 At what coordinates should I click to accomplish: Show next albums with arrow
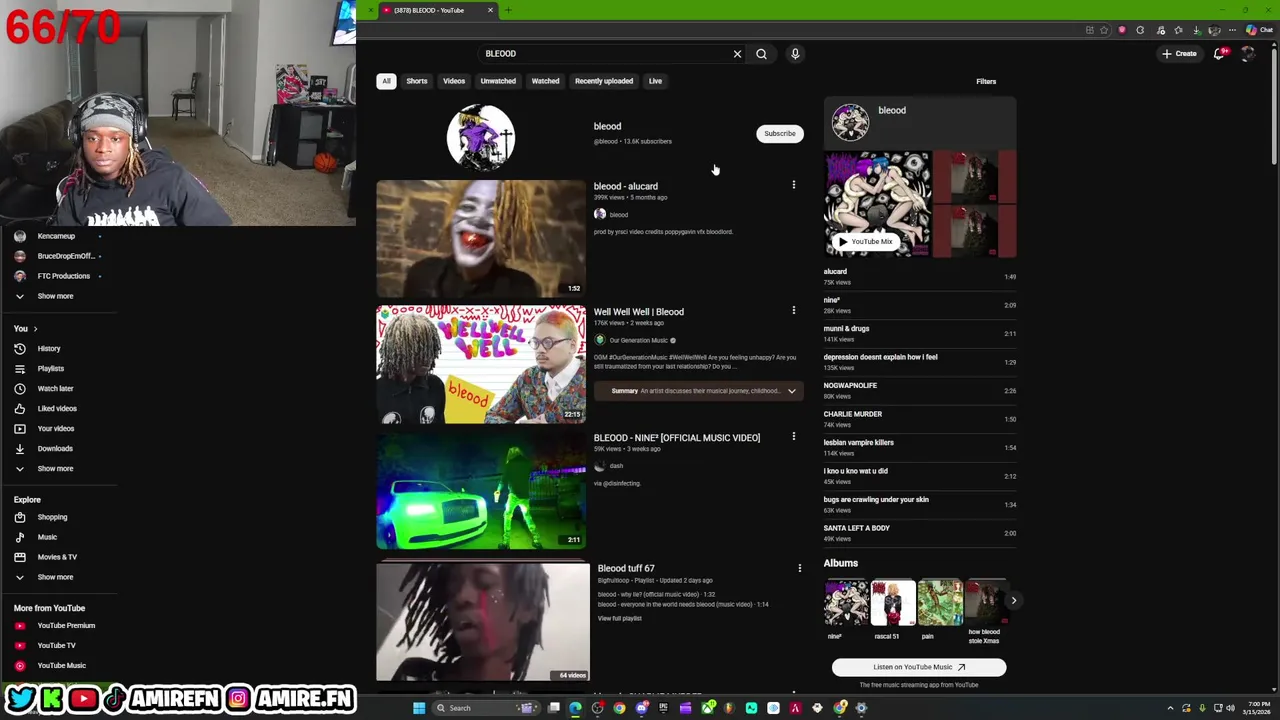click(x=1013, y=601)
